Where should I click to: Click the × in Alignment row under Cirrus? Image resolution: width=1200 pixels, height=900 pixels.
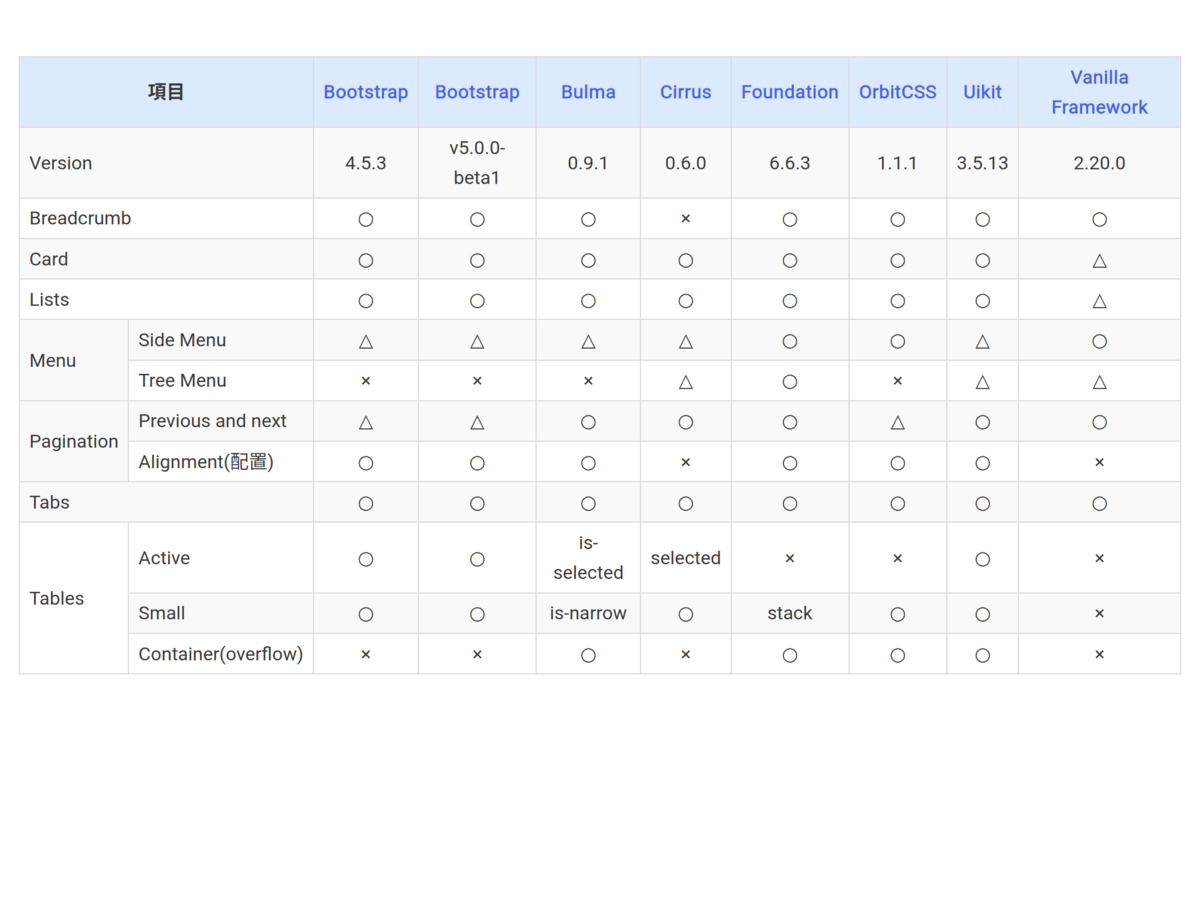click(686, 462)
